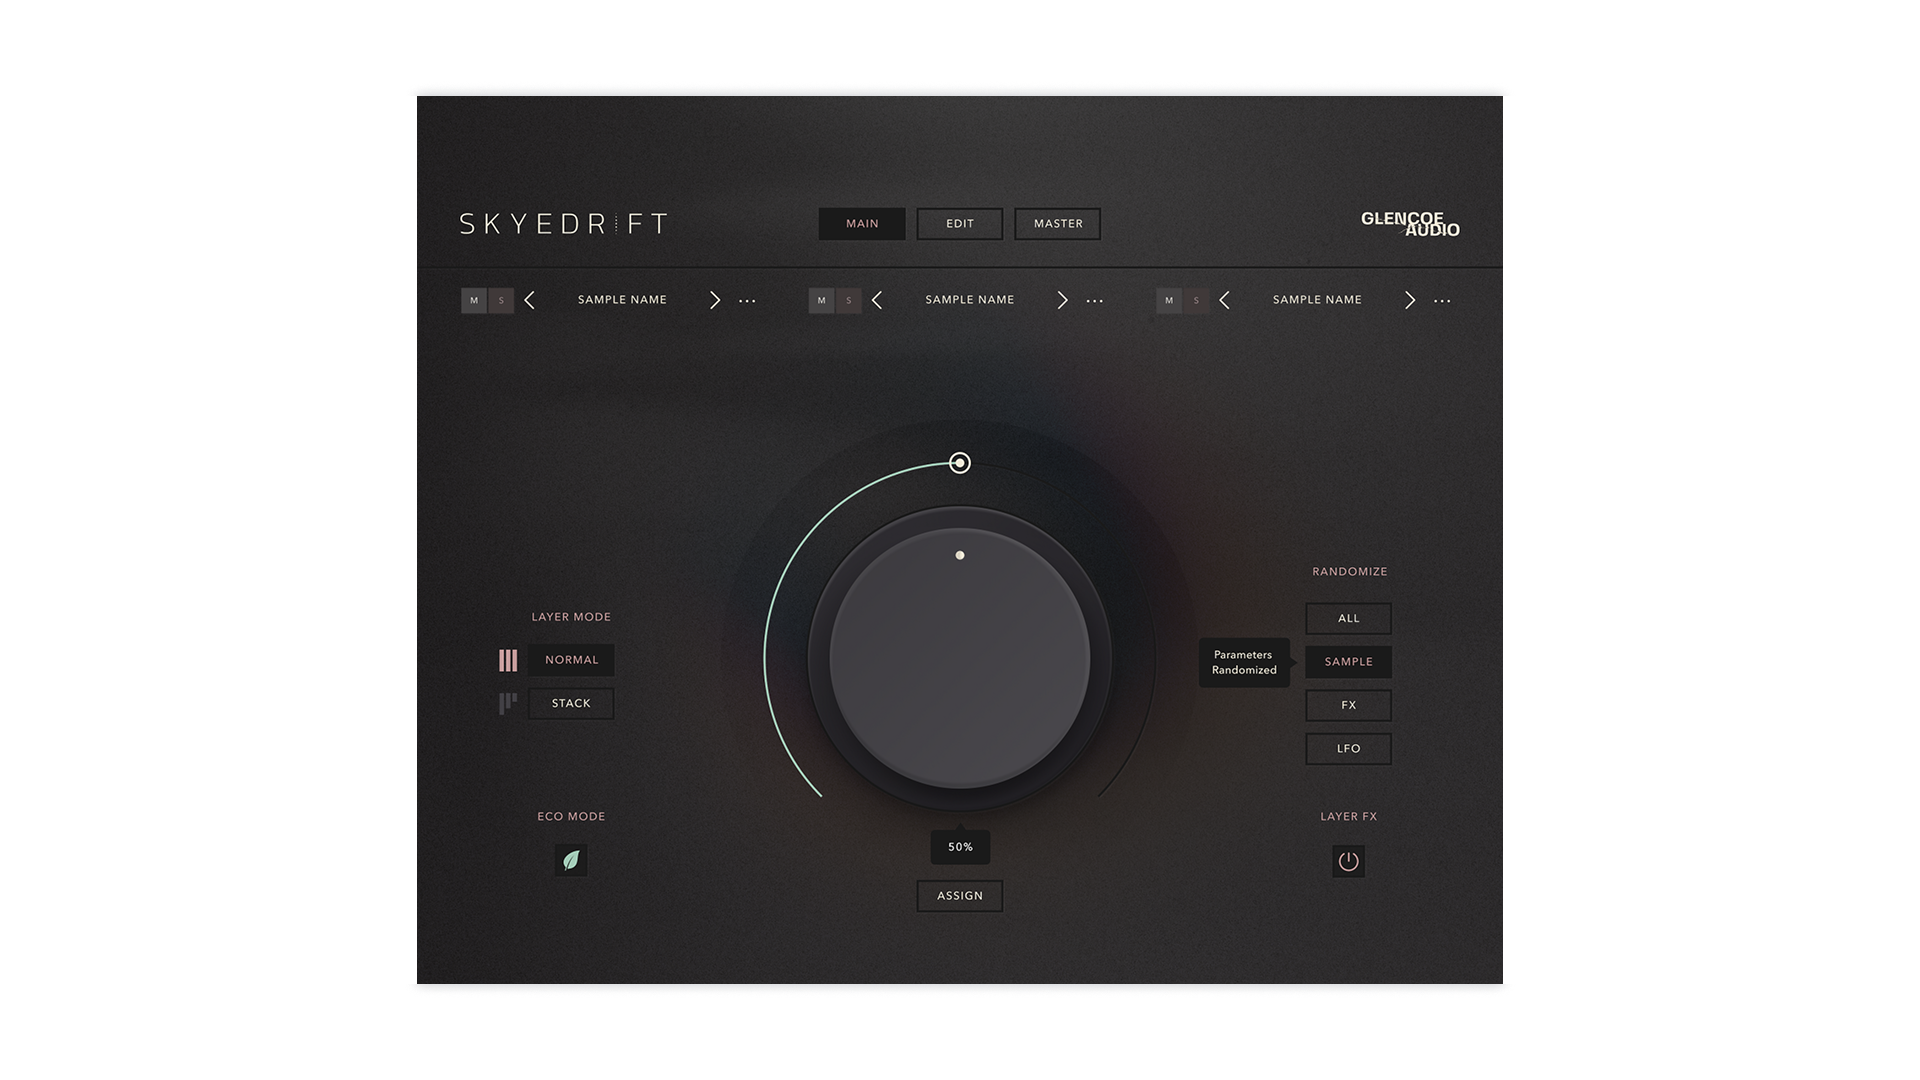The height and width of the screenshot is (1080, 1920).
Task: Randomize ALL parameters
Action: [1348, 619]
